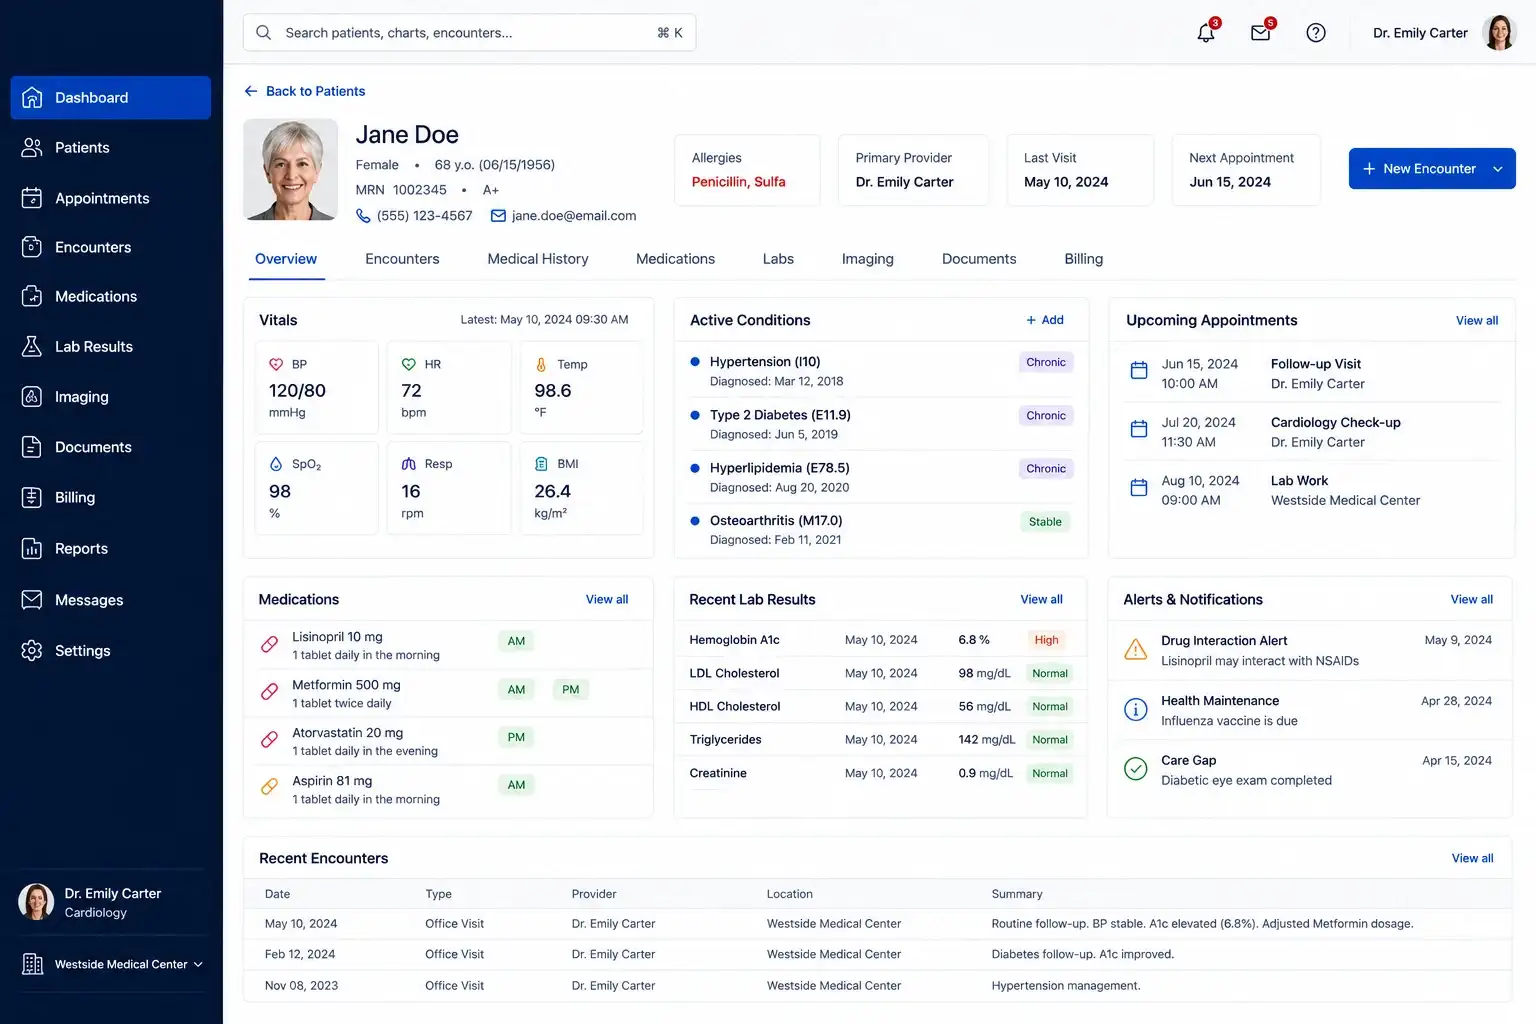Click the BP heart icon in Vitals
Screen dimensions: 1536x1024
tap(276, 365)
